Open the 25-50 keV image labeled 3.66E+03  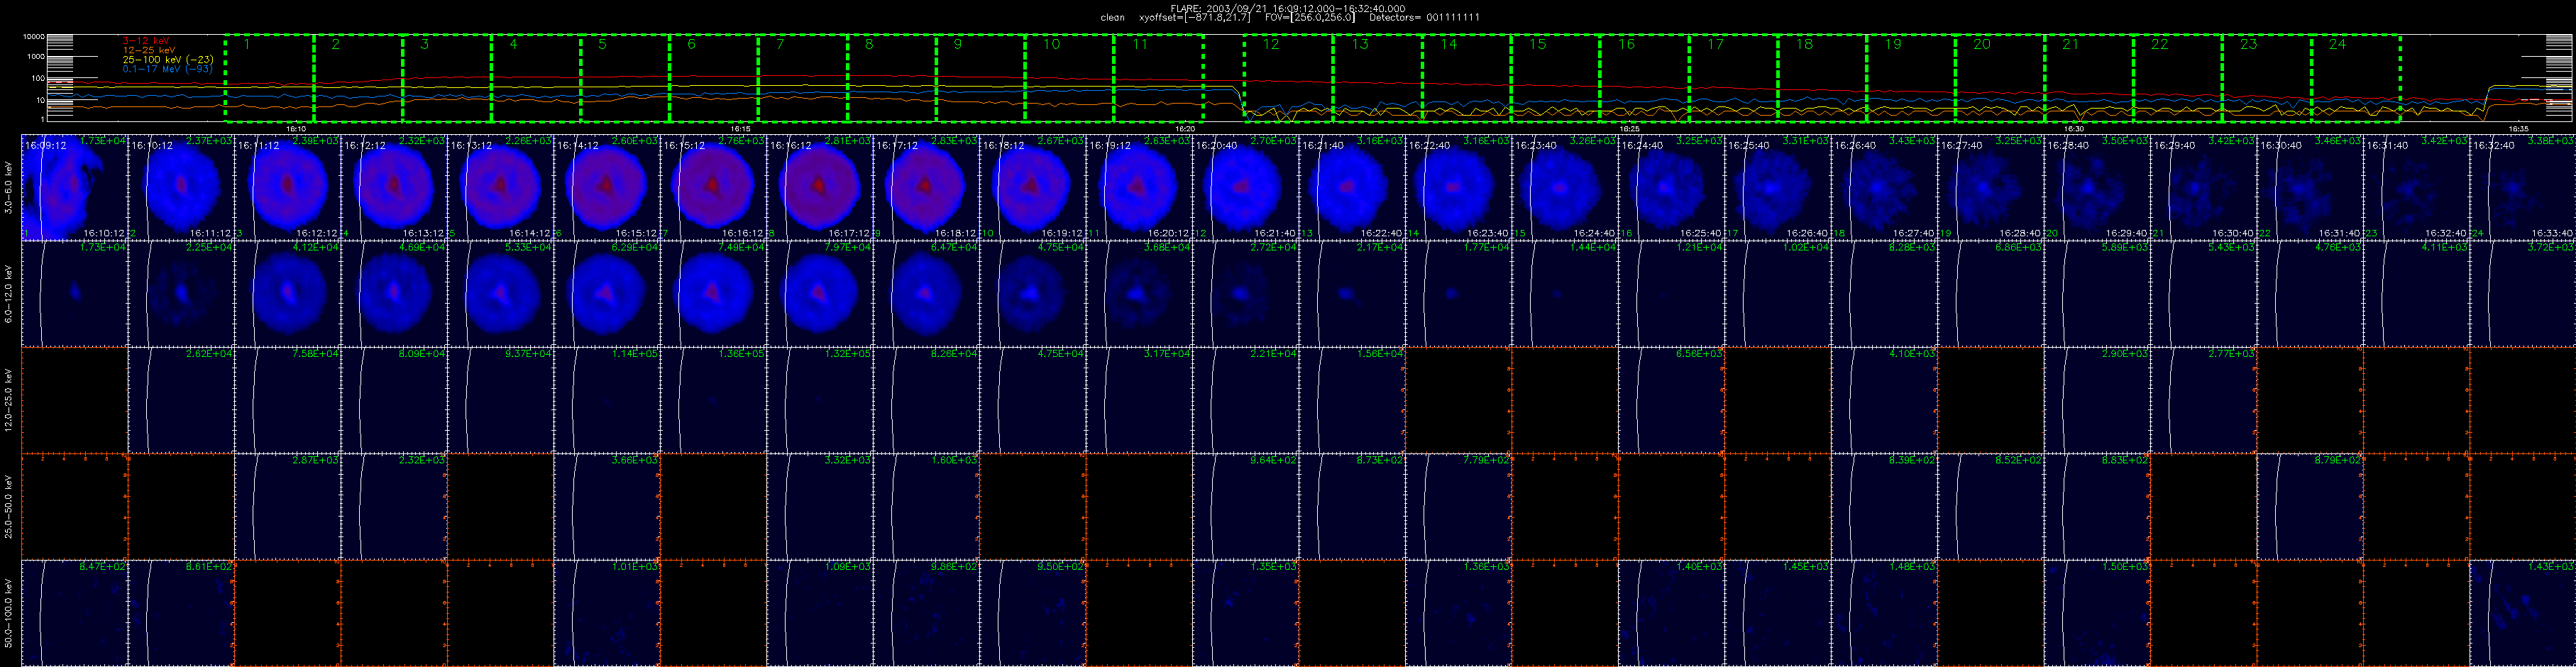point(607,507)
